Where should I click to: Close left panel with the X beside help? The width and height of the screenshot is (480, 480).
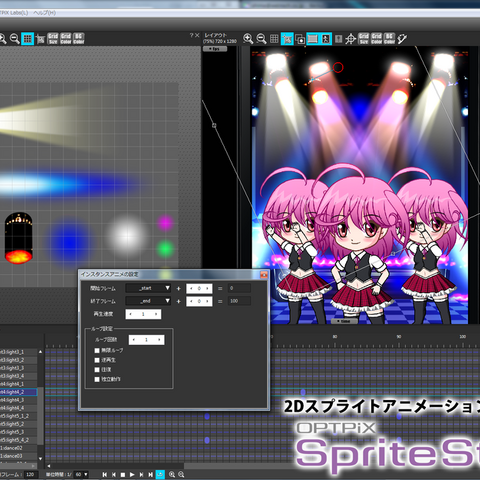pos(197,35)
